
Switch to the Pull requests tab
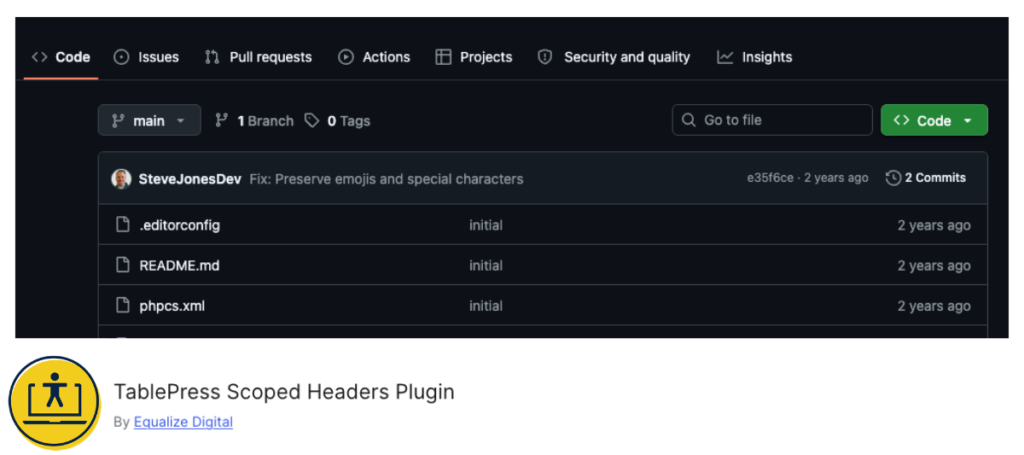tap(258, 57)
